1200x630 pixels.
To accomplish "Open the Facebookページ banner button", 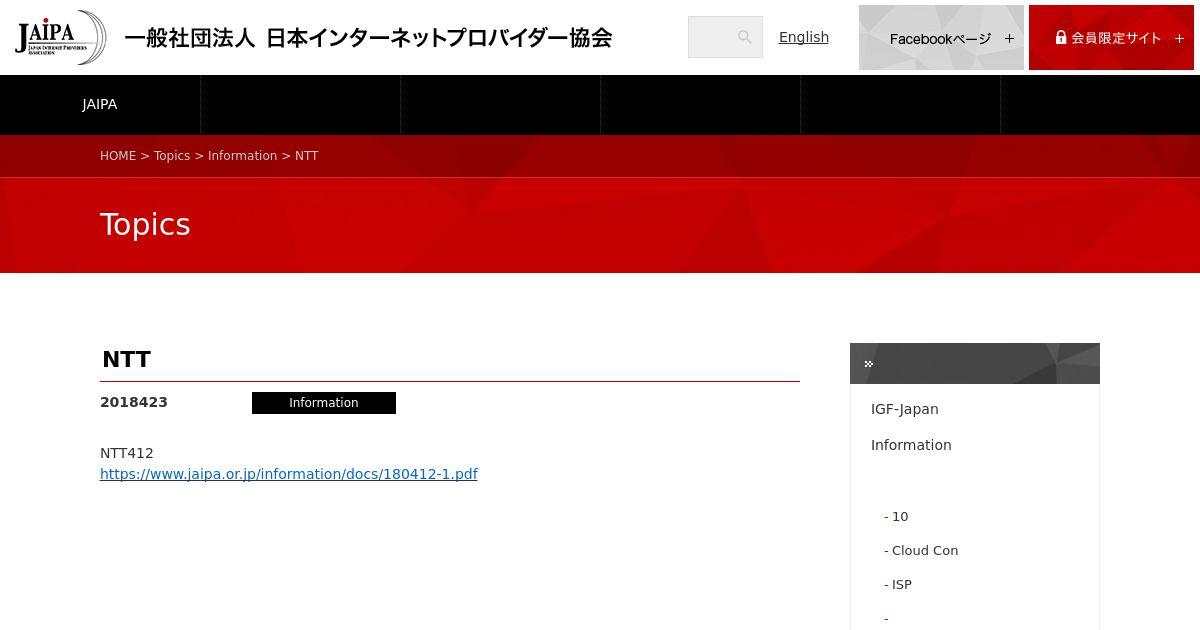I will point(941,38).
